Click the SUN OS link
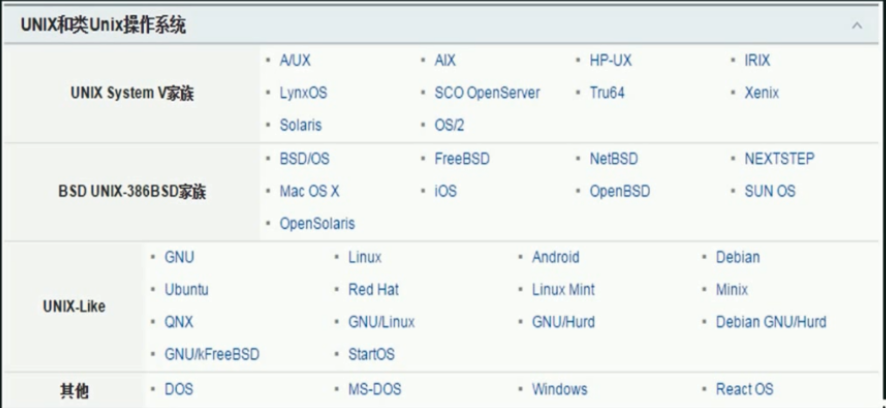Image resolution: width=886 pixels, height=408 pixels. [x=770, y=192]
